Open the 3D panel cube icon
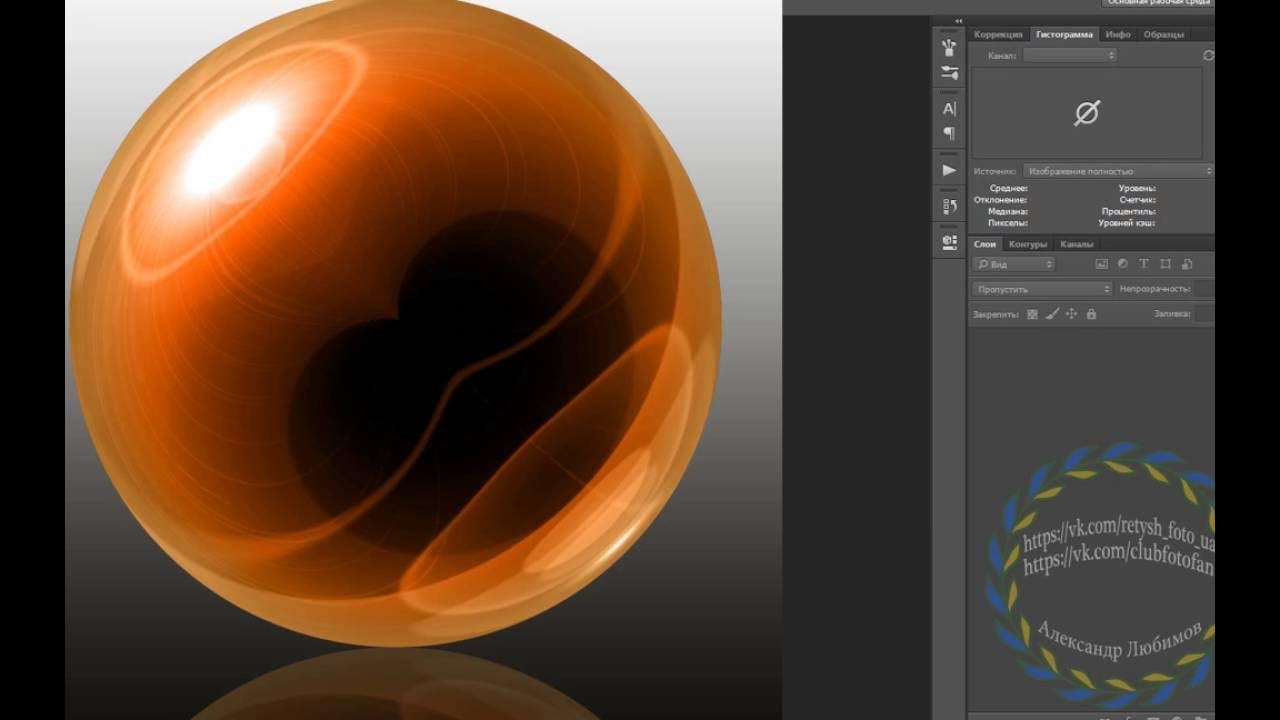 (x=949, y=241)
